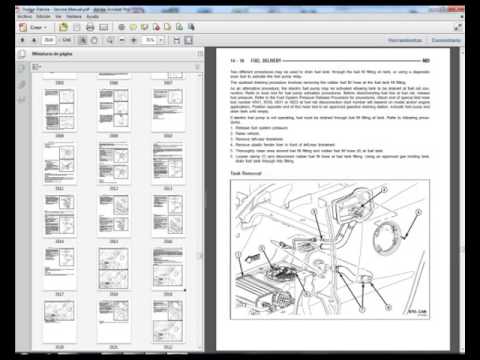Select middle thumbnail in second row
Viewport: 480px width, 360px height.
pyautogui.click(x=114, y=109)
